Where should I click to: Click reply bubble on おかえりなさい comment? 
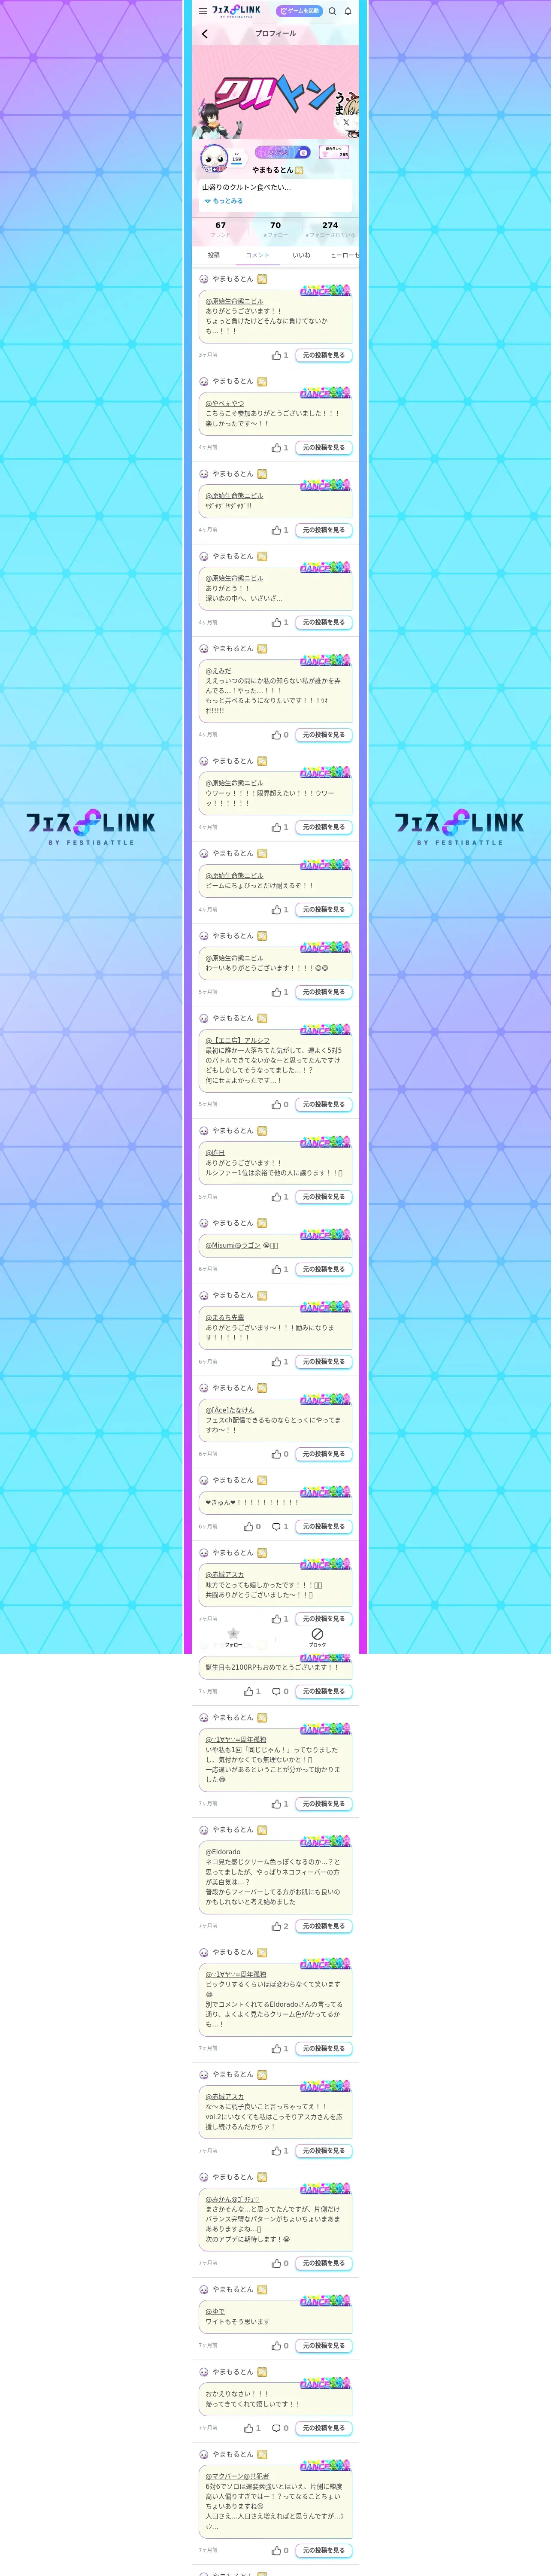(x=277, y=2428)
